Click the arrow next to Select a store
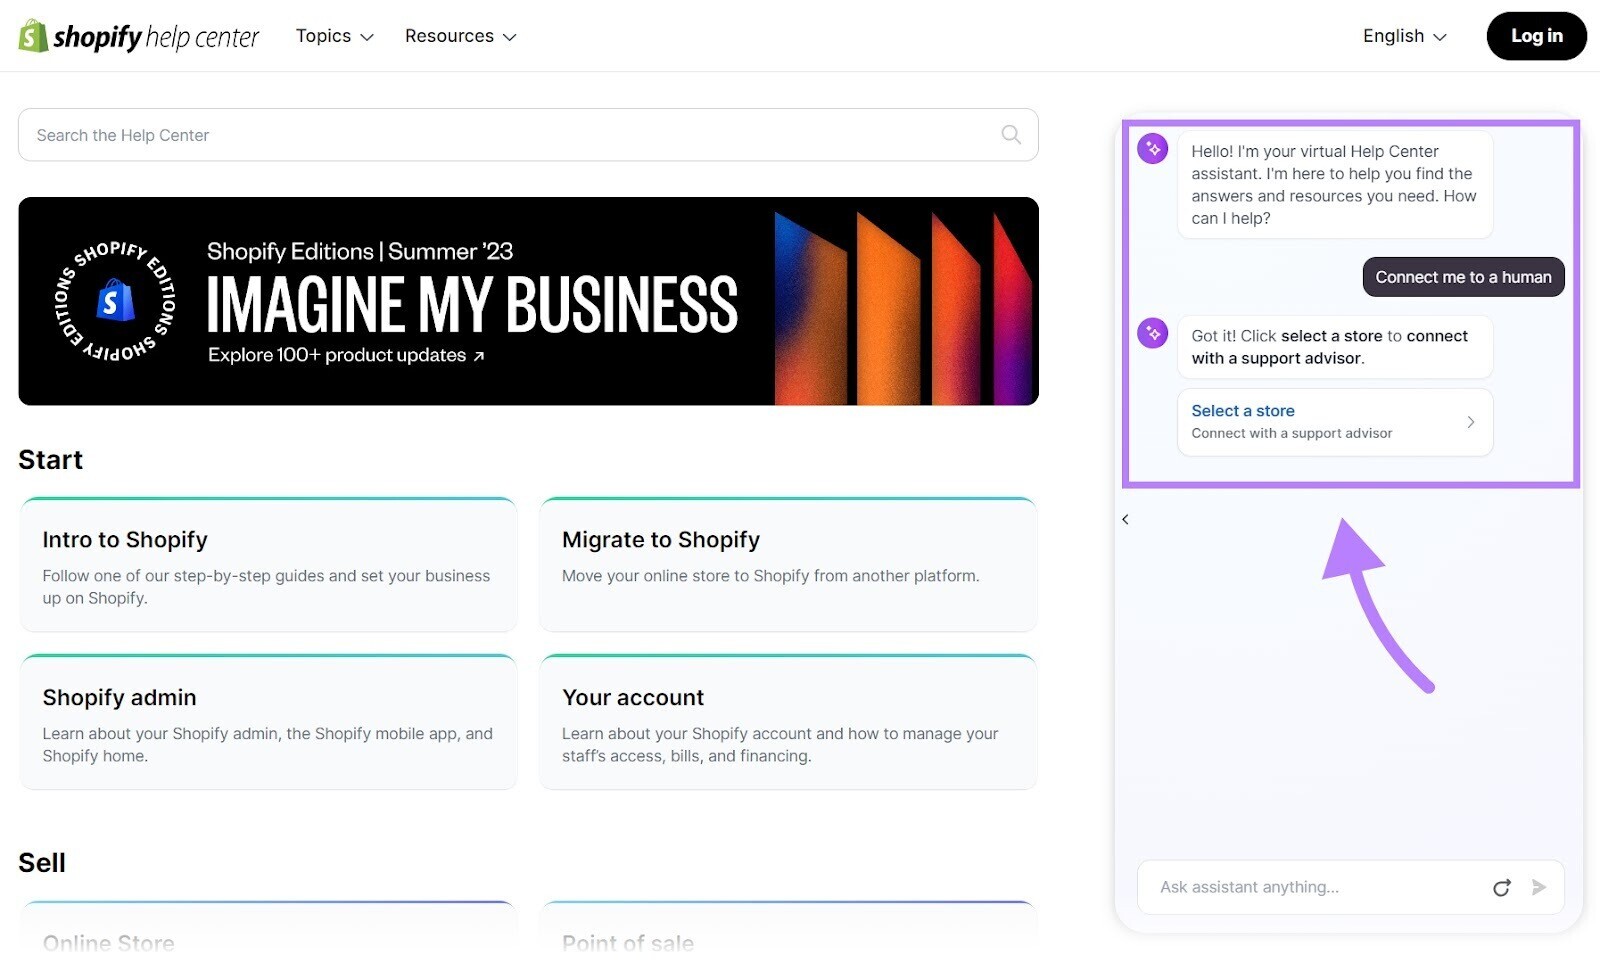Viewport: 1600px width, 963px height. coord(1469,422)
